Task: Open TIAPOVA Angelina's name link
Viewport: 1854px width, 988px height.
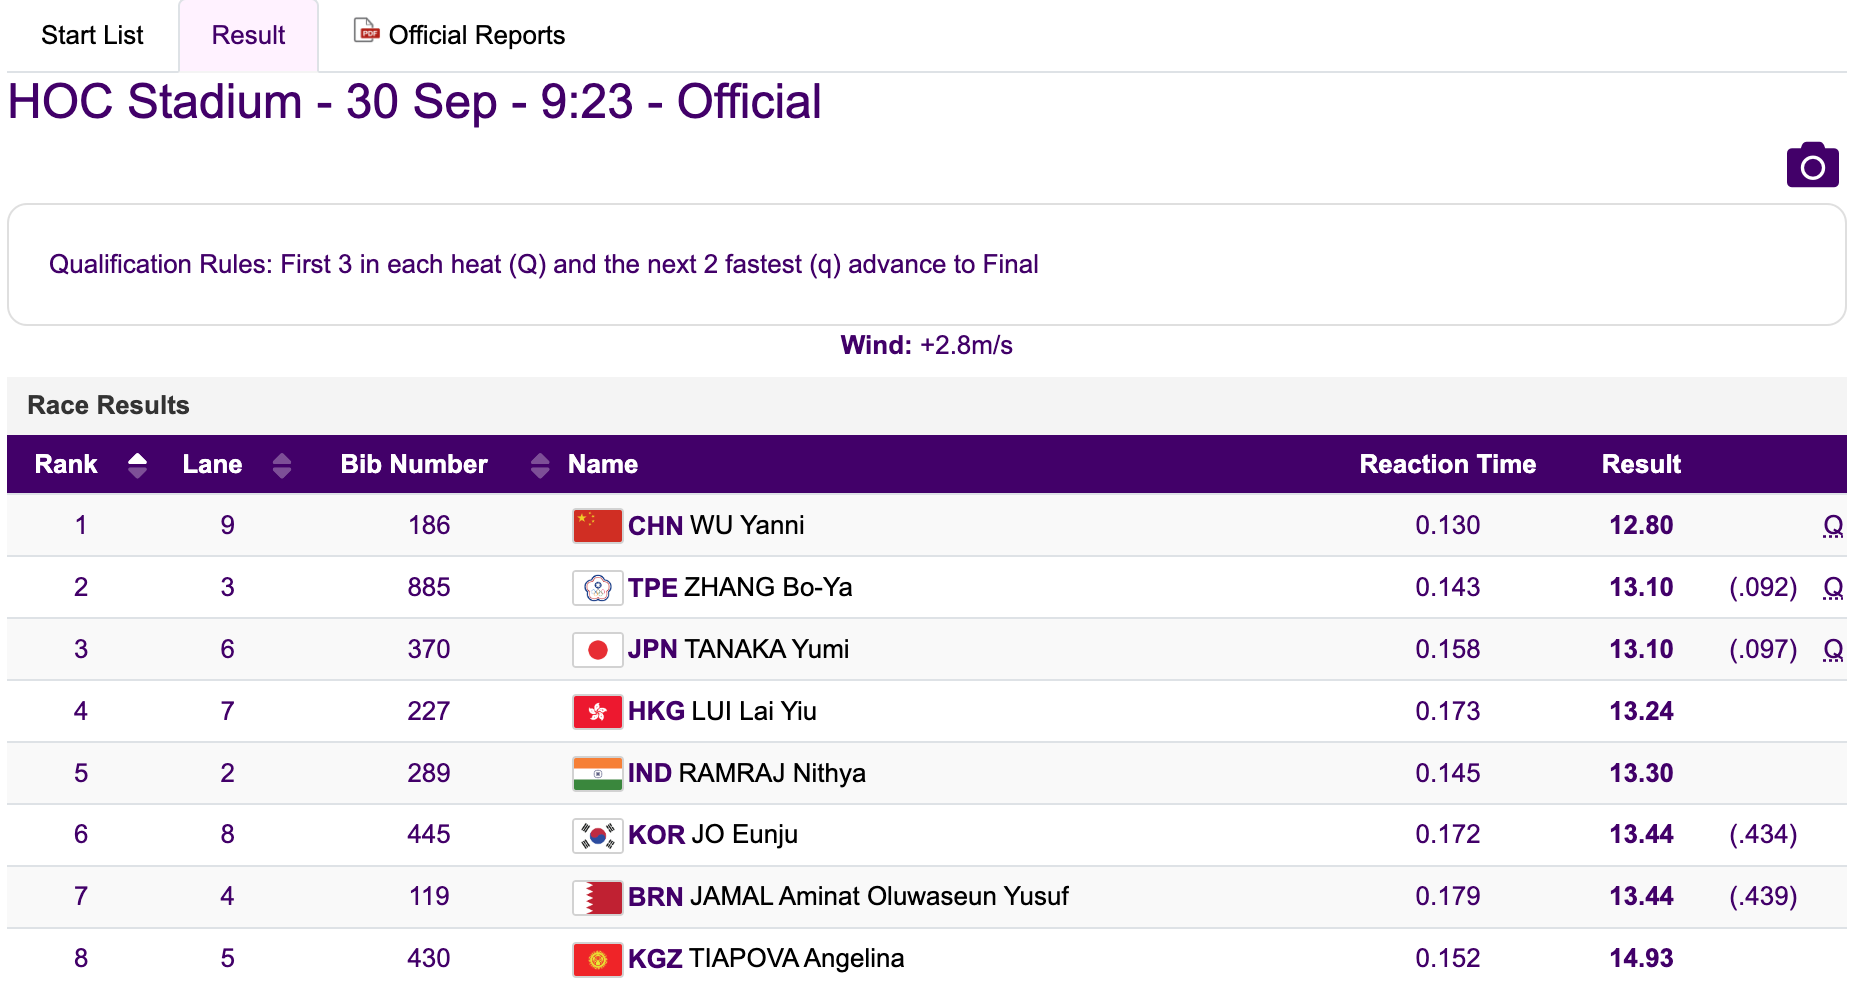Action: pos(796,958)
